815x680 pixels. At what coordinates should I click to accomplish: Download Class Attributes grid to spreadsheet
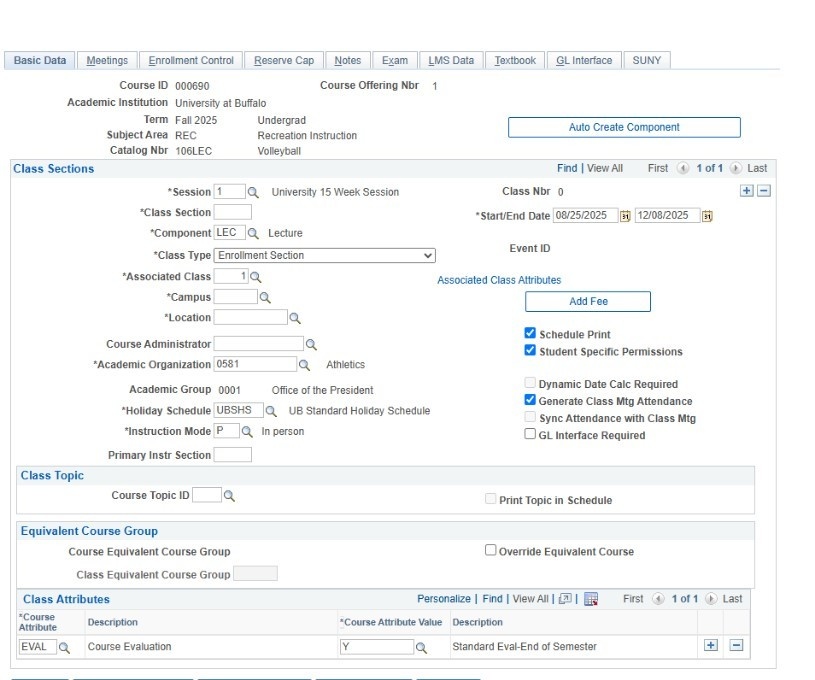tap(591, 599)
